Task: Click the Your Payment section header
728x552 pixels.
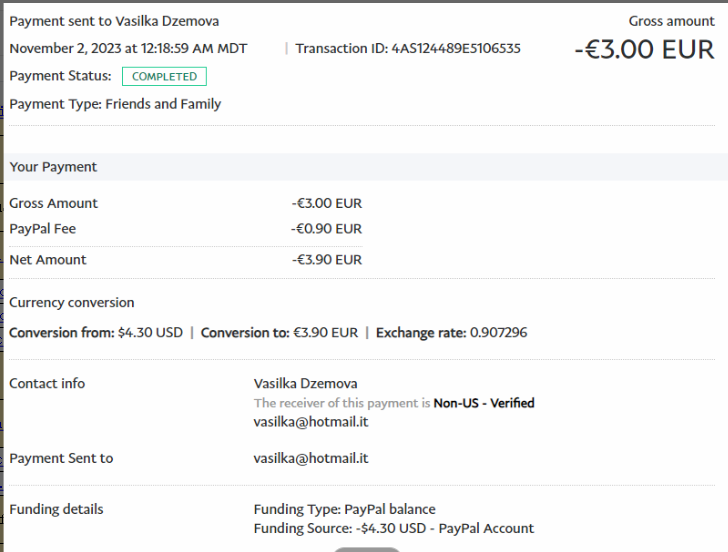Action: 53,167
